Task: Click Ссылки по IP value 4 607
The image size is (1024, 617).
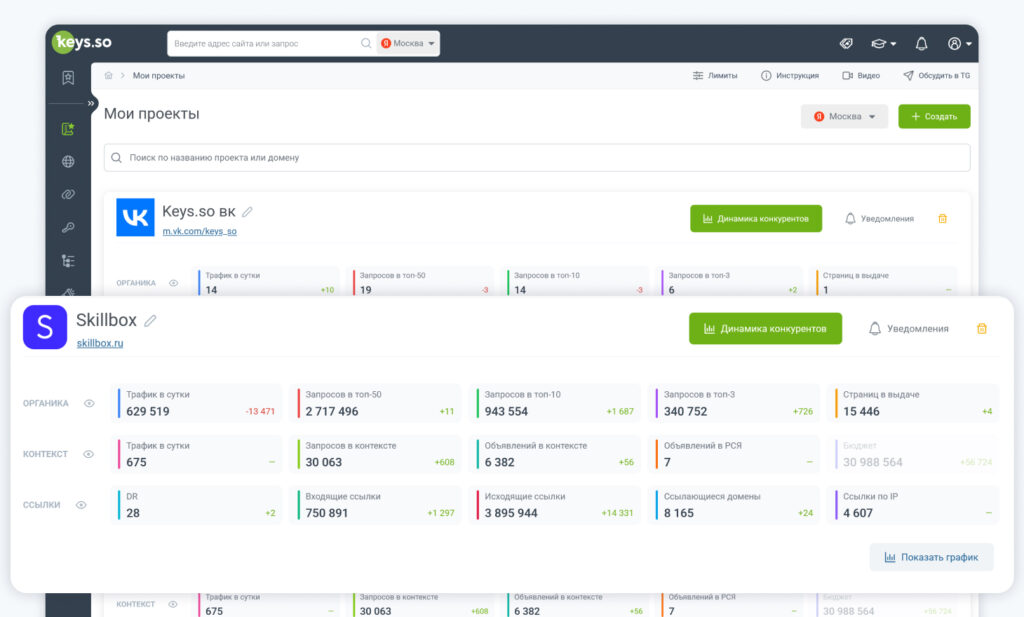Action: 857,513
